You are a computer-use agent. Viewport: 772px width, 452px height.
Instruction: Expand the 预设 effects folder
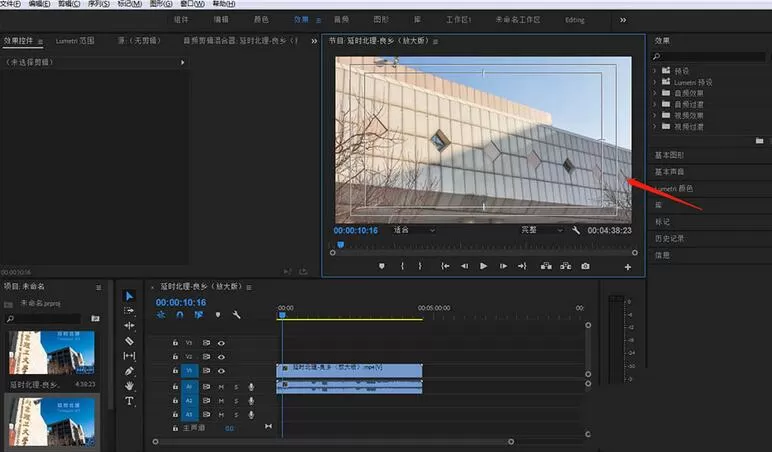click(x=655, y=71)
